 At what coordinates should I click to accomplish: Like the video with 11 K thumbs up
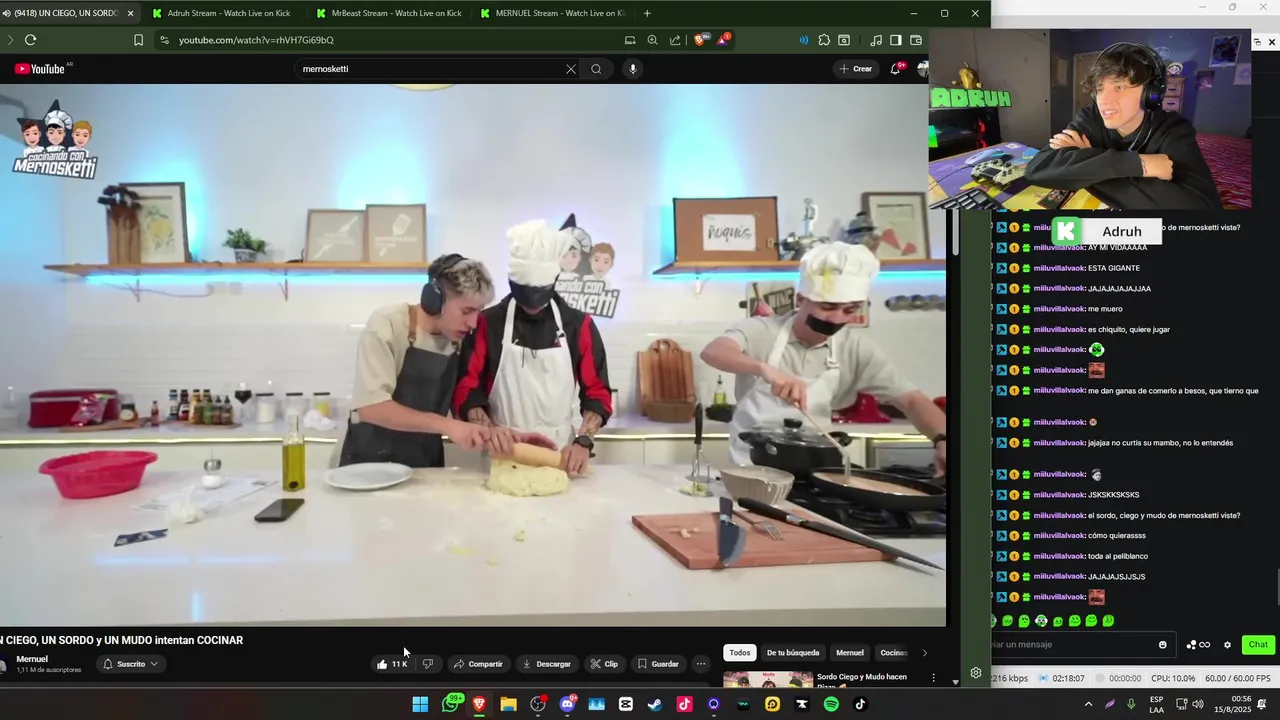pos(392,664)
